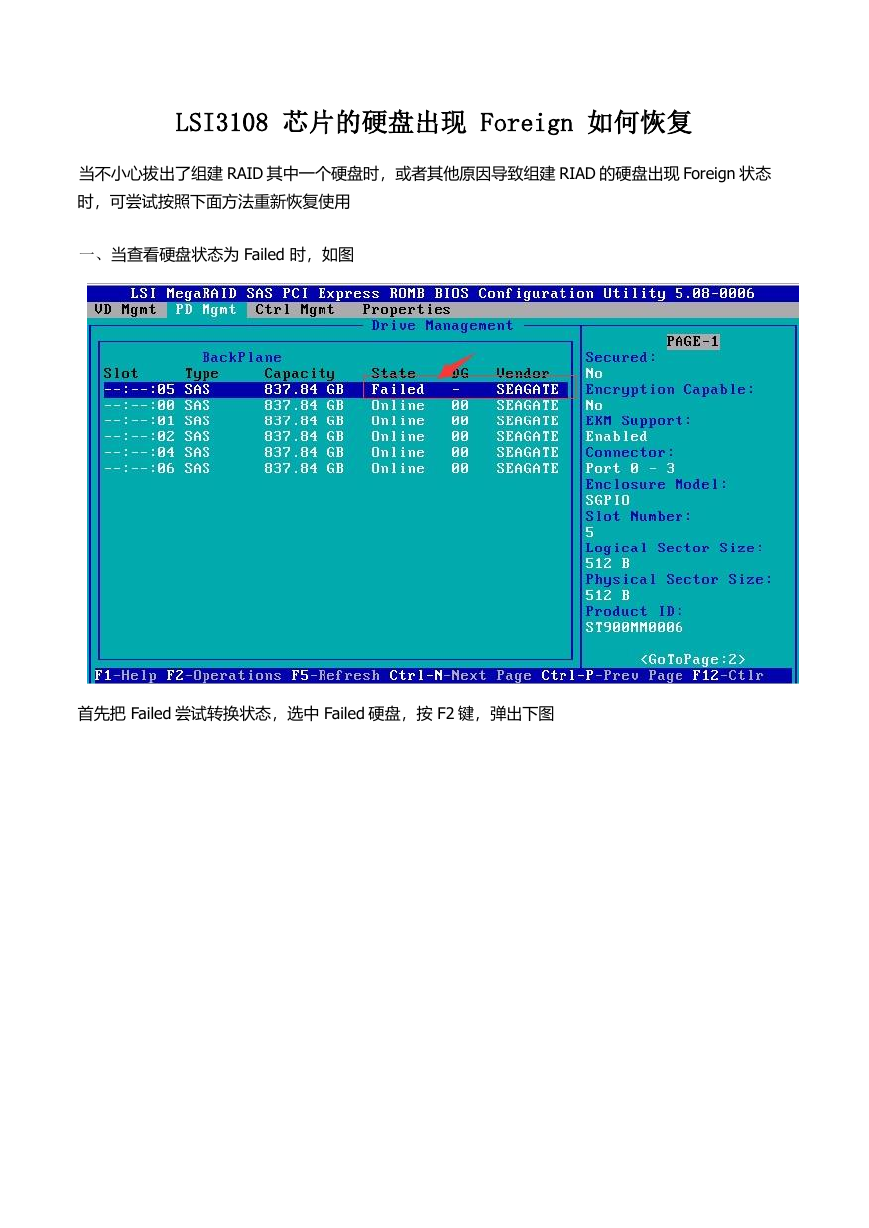The width and height of the screenshot is (869, 1228).
Task: Click the BackPlane label
Action: click(x=242, y=357)
